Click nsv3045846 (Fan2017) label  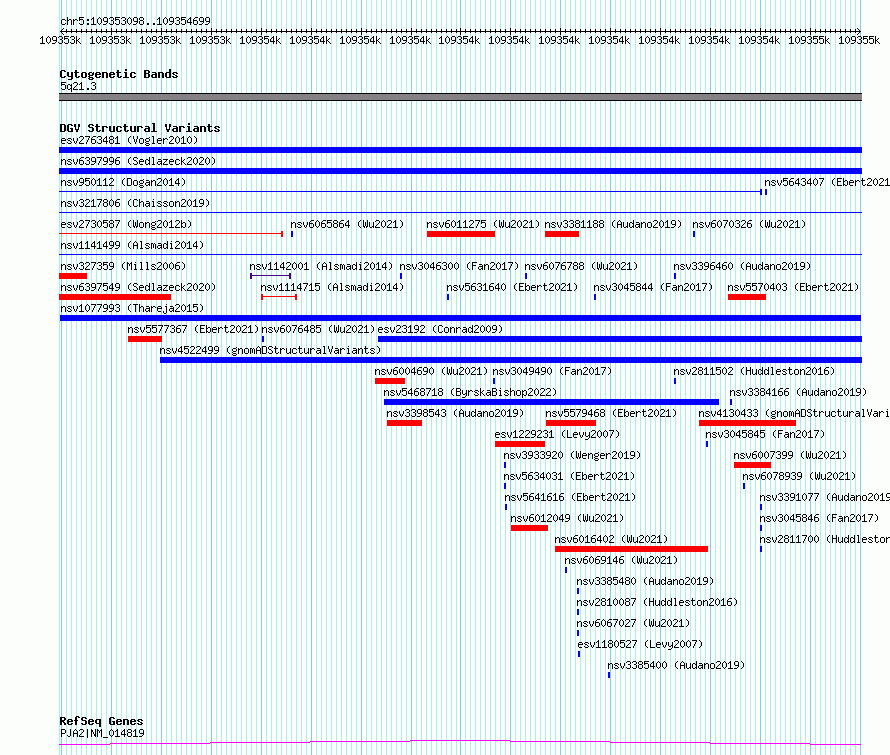[820, 518]
